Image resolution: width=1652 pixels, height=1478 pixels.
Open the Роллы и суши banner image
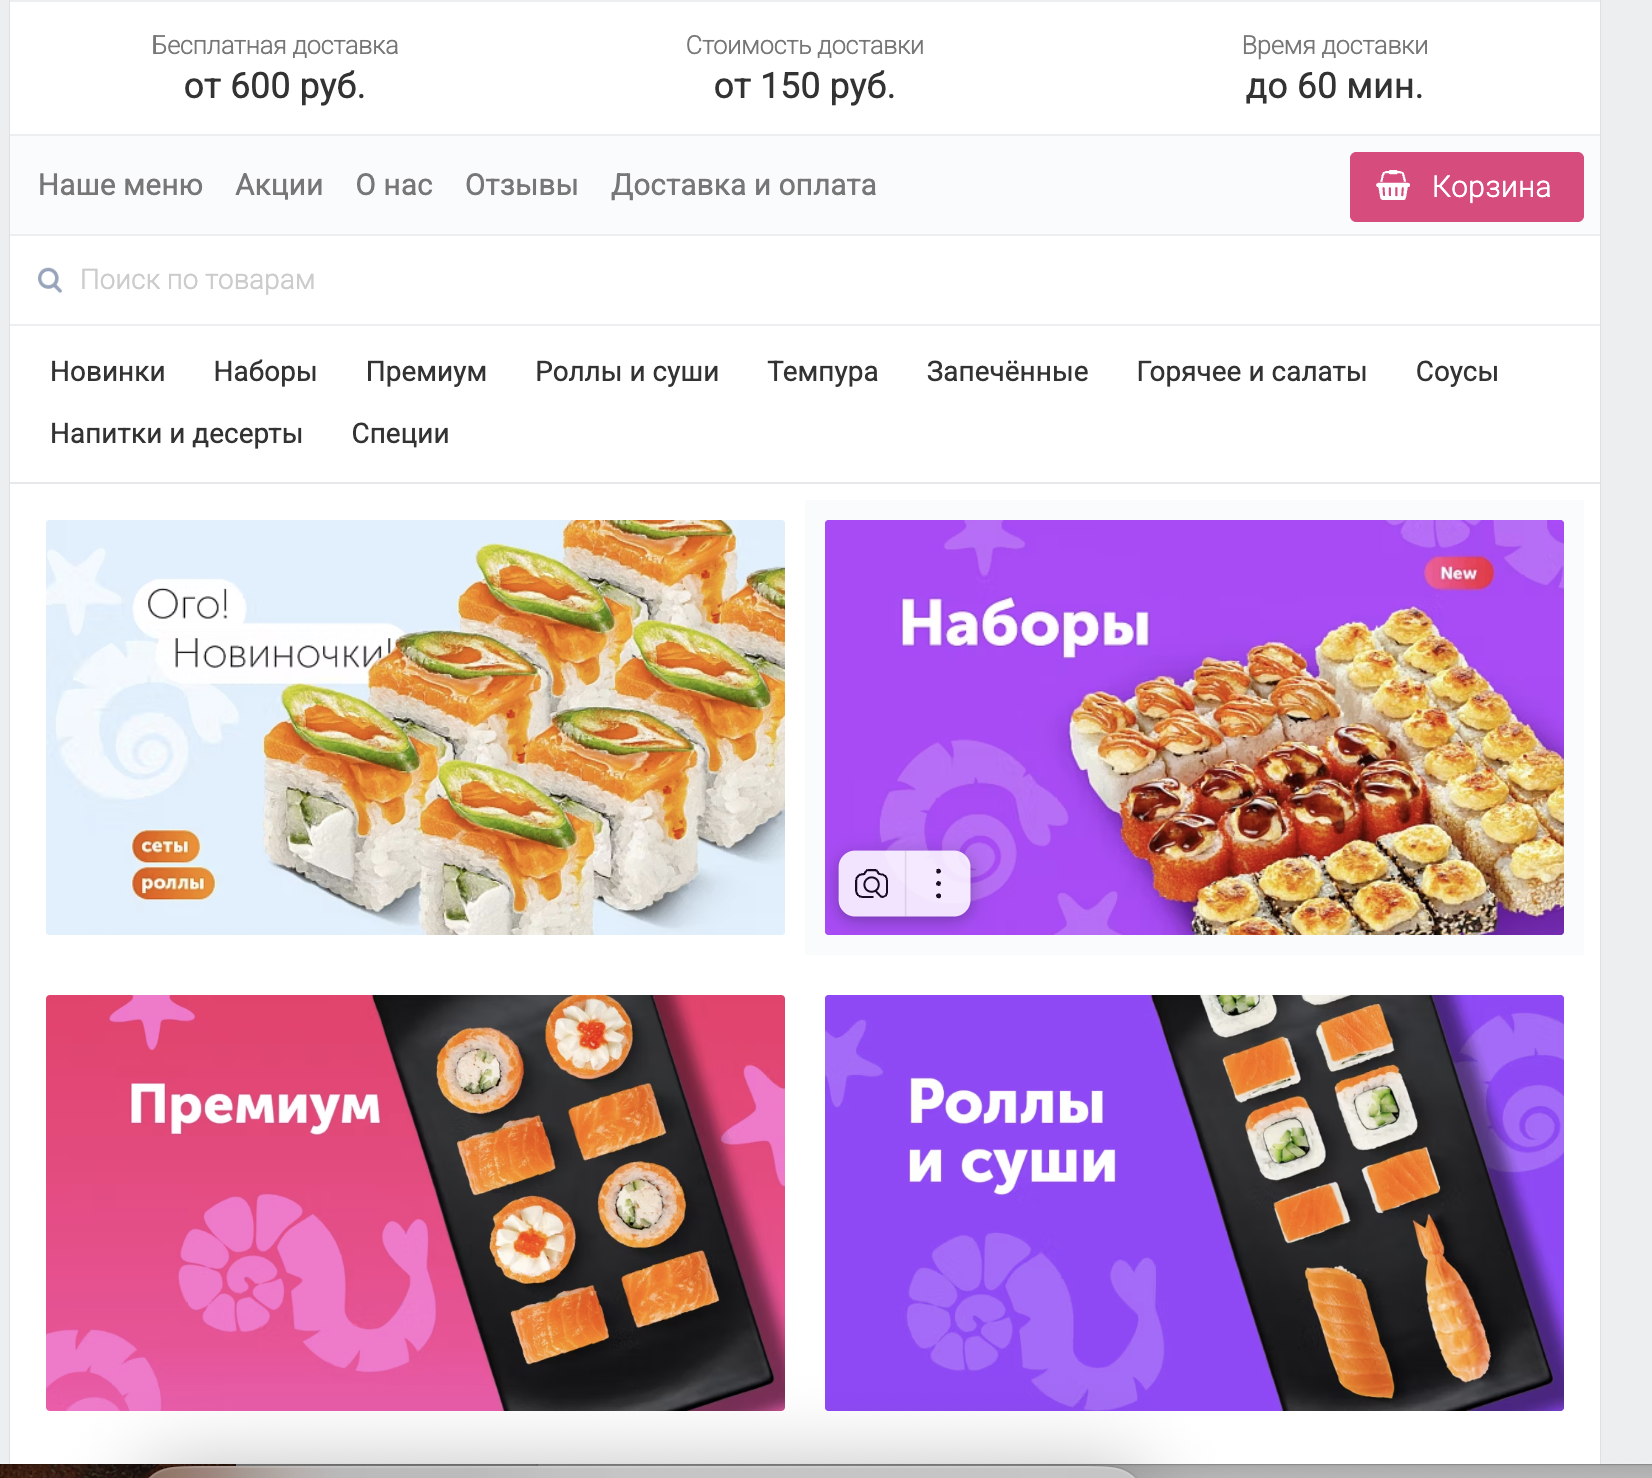point(1194,1203)
